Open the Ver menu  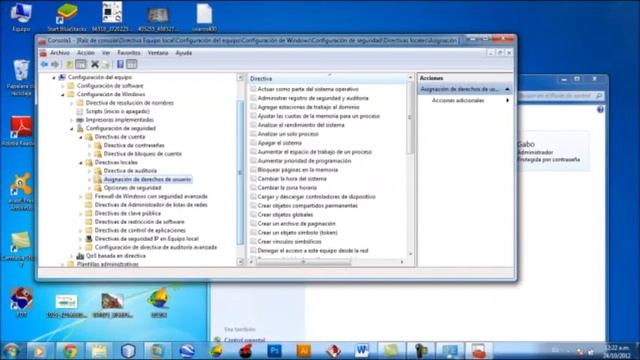tap(106, 53)
